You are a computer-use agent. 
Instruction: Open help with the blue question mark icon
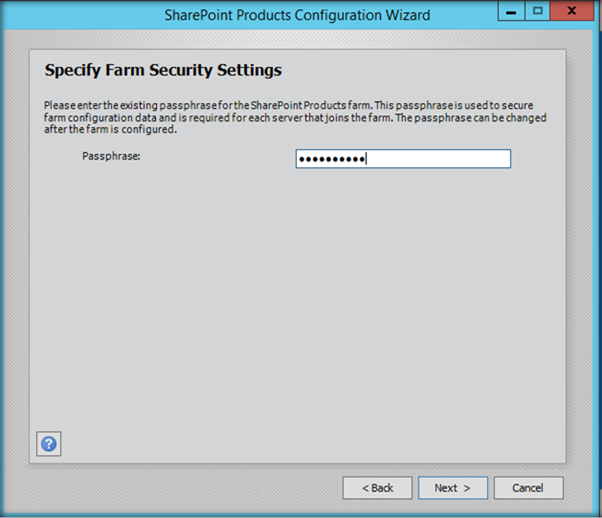tap(48, 445)
